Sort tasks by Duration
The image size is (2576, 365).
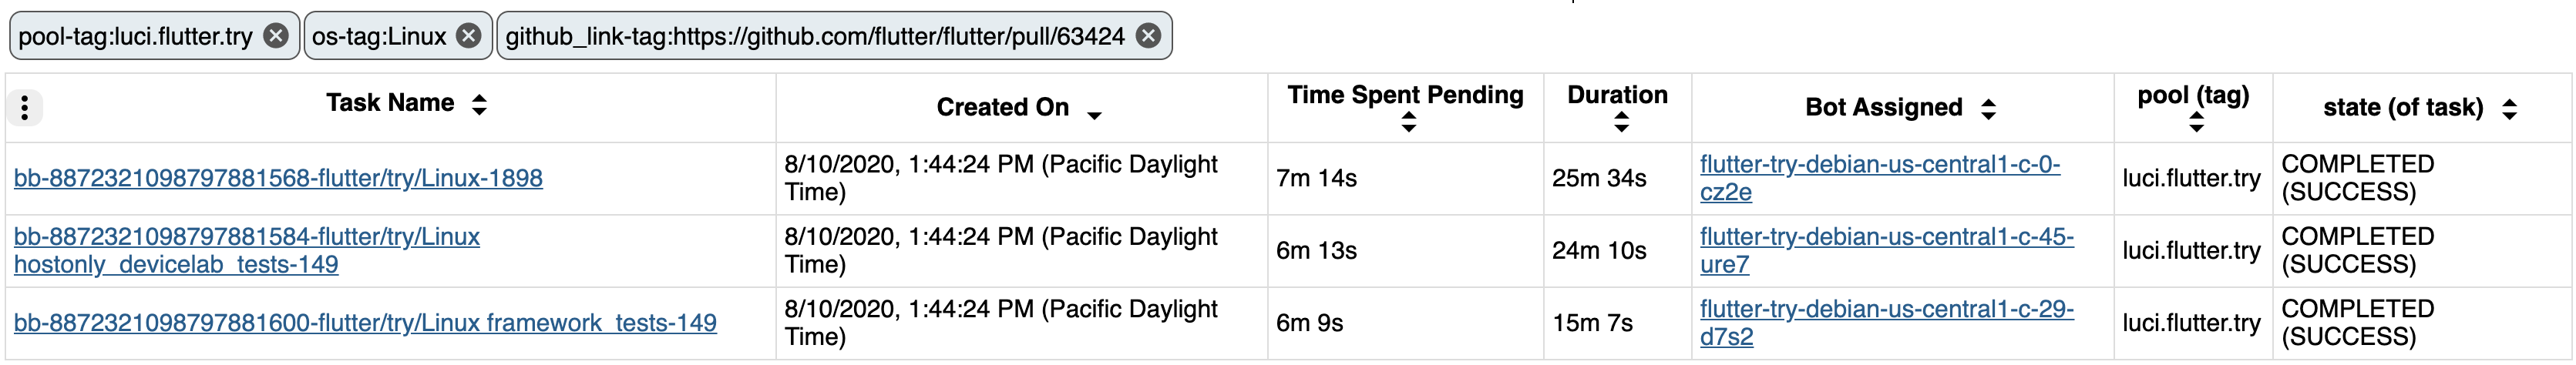pyautogui.click(x=1621, y=123)
